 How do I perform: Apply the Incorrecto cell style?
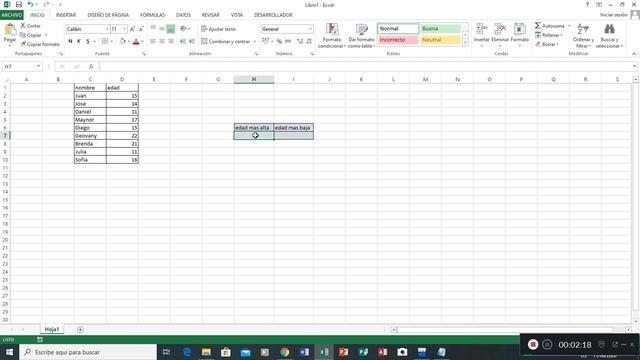tap(398, 40)
